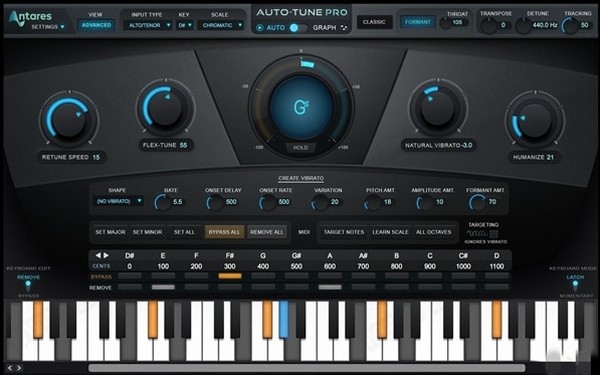Click the vibrato Rate knob
600x375 pixels.
click(163, 202)
